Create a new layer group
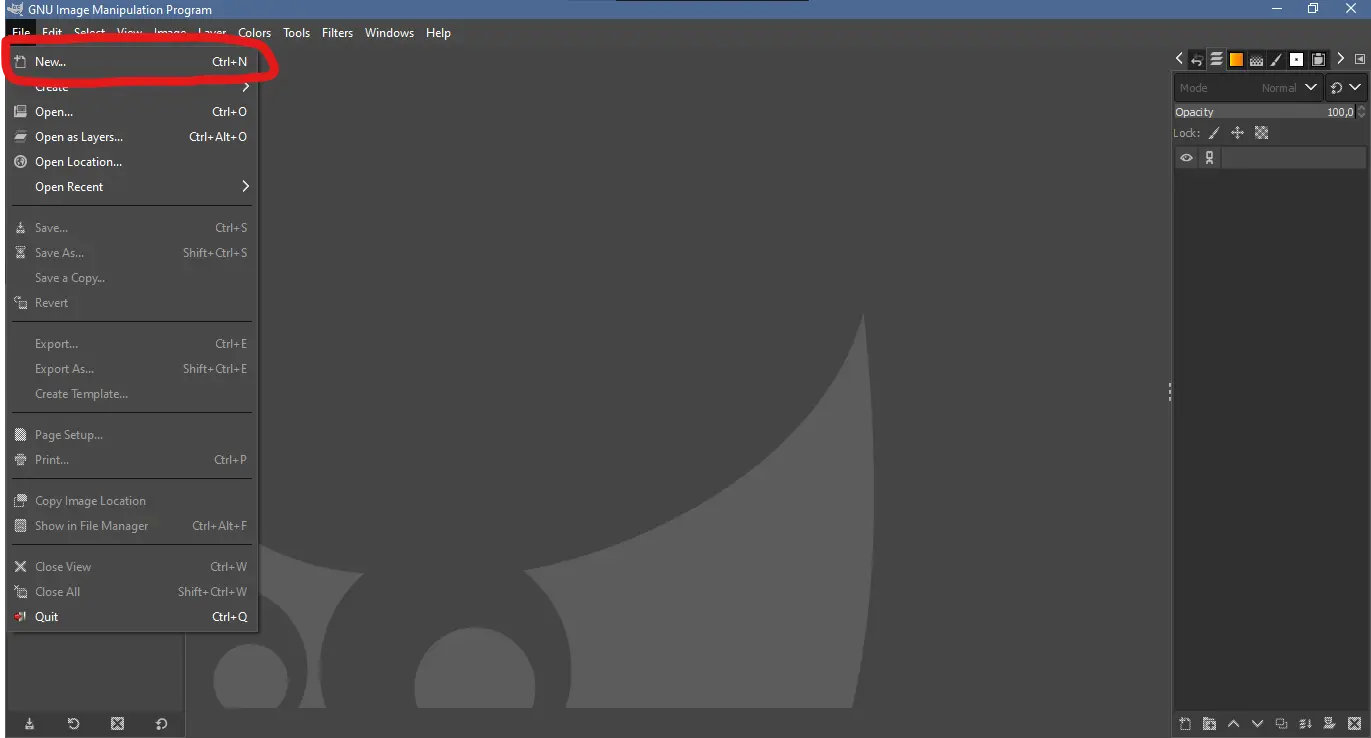 (1209, 724)
